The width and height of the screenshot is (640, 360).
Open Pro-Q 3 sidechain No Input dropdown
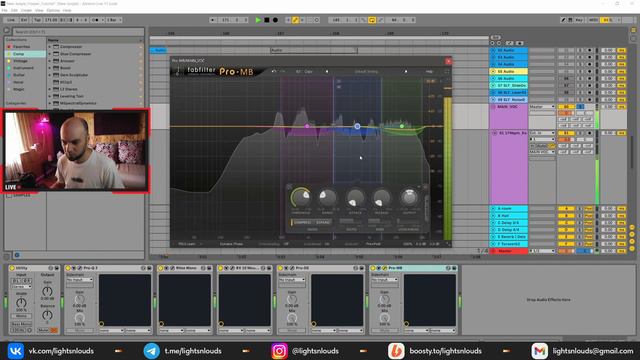point(80,280)
